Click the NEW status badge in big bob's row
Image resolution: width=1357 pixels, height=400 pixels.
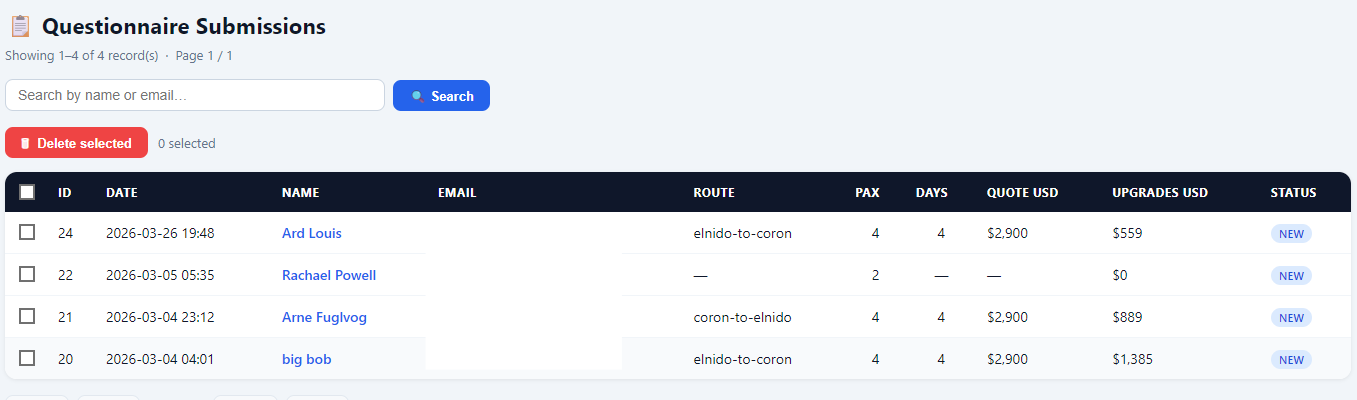1291,360
